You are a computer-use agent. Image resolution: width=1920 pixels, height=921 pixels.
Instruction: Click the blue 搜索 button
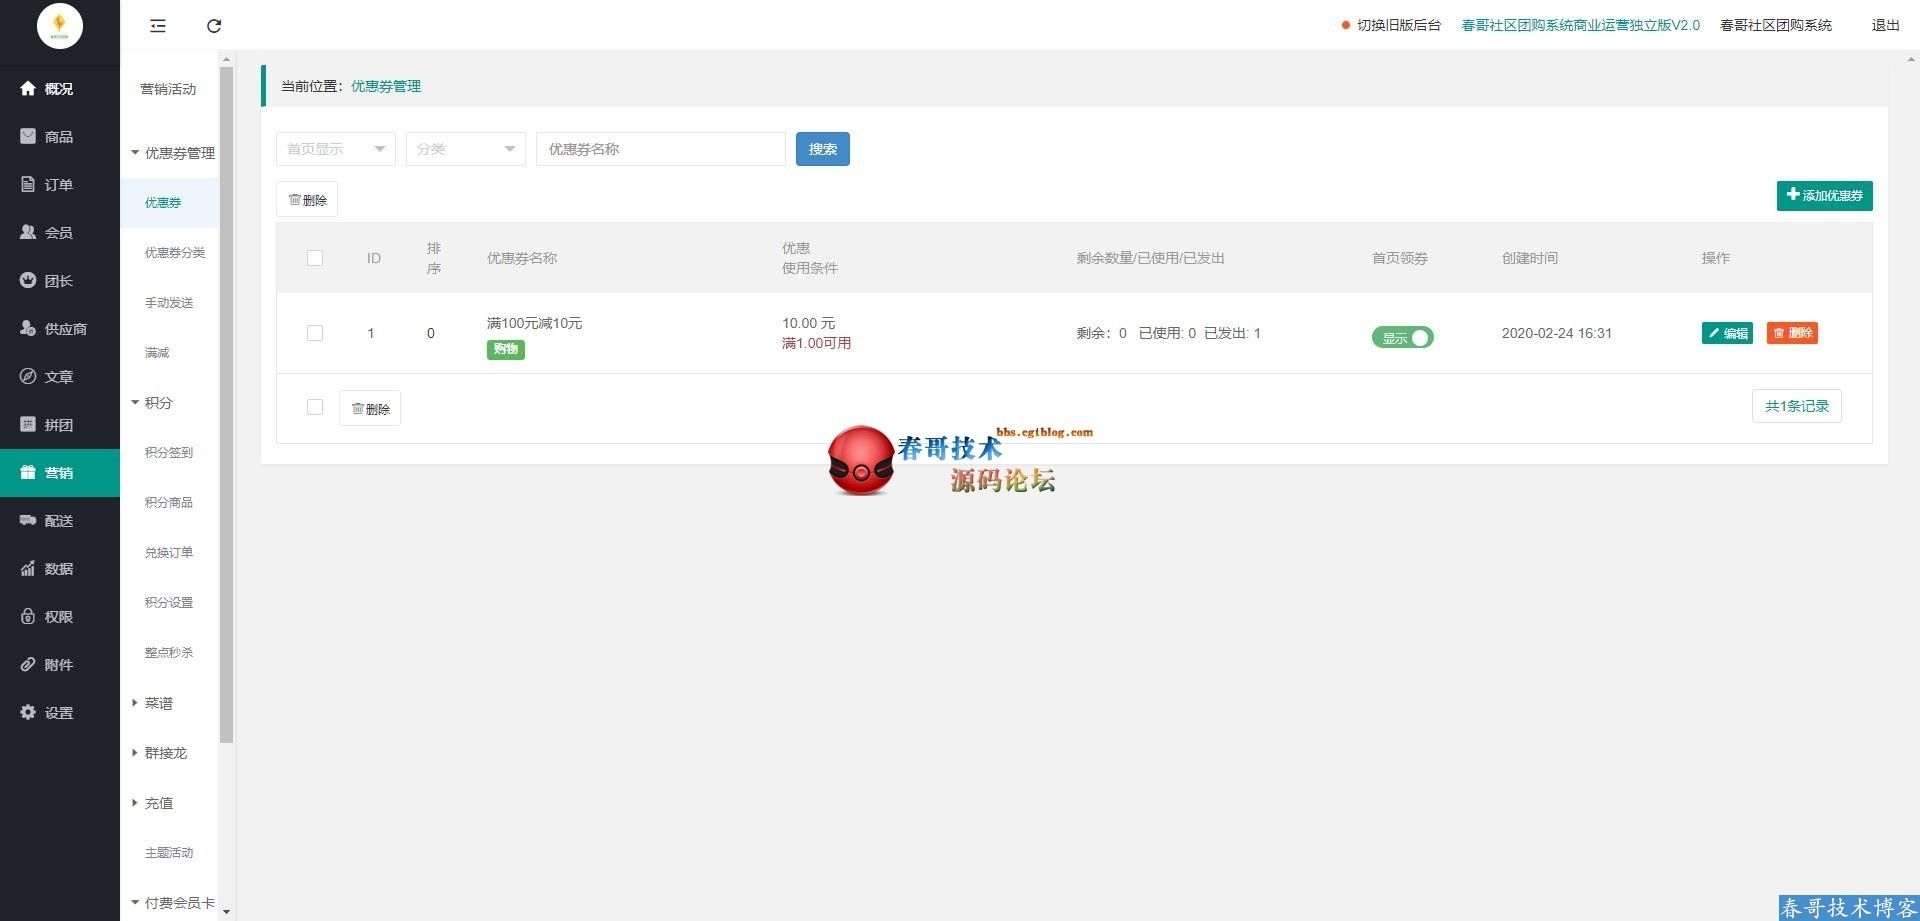[x=822, y=149]
